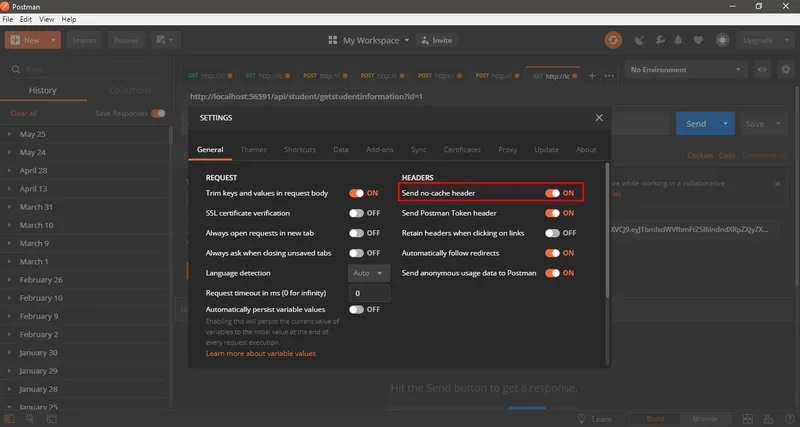Open the manage environments gear icon
The image size is (800, 427).
click(786, 69)
